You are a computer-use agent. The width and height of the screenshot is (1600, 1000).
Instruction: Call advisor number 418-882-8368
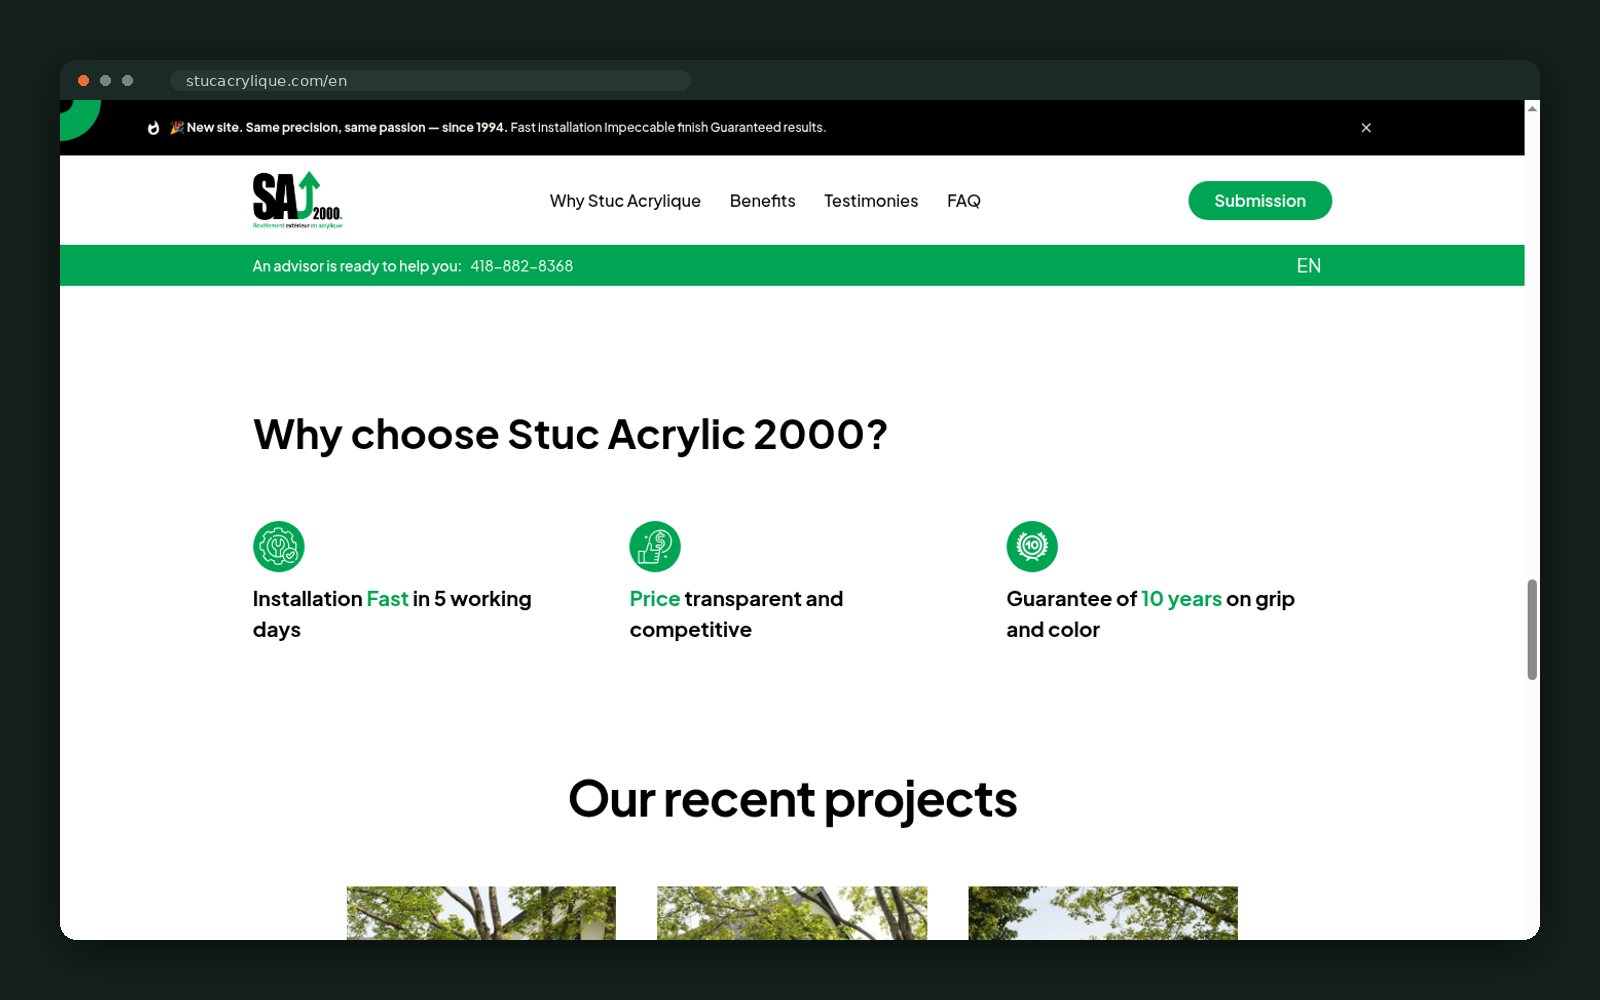(x=522, y=266)
